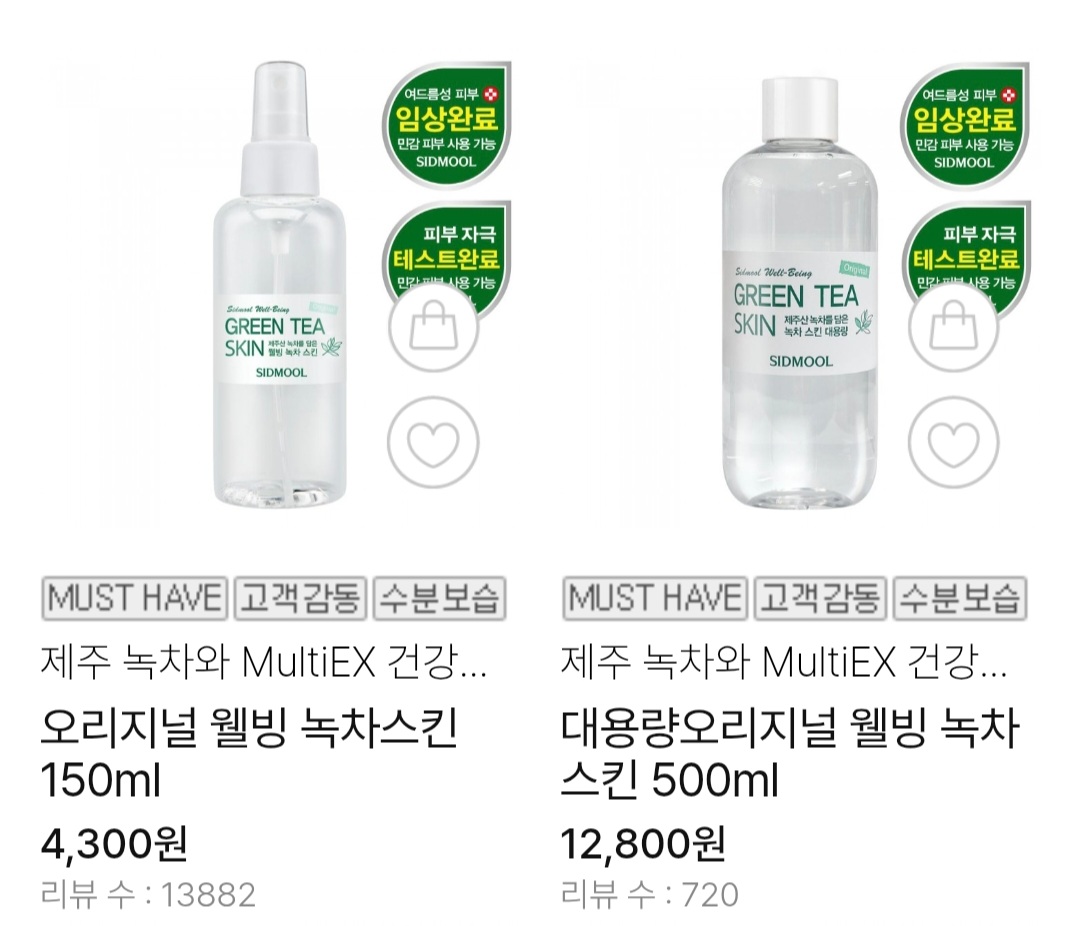Click 임상완료 badge on 150ml product
This screenshot has height=926, width=1080.
pyautogui.click(x=446, y=125)
